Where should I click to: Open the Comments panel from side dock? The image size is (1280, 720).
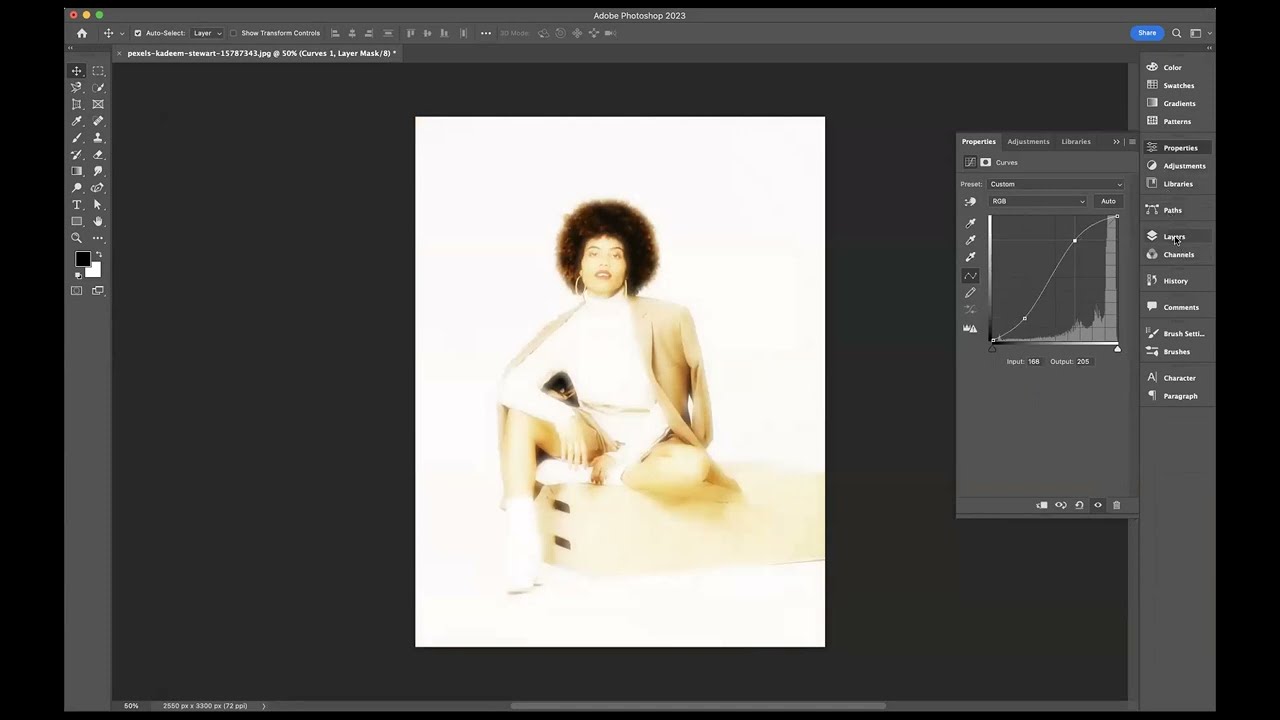tap(1180, 307)
